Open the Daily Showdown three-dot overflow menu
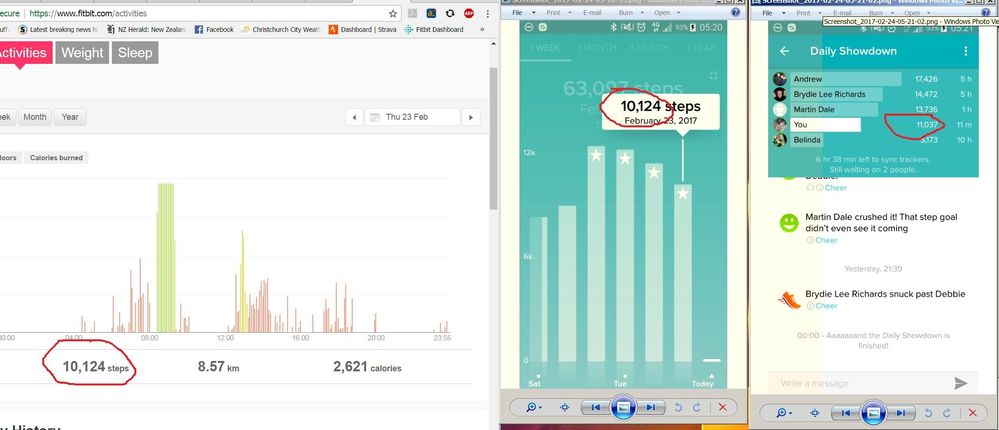This screenshot has height=430, width=999. coord(966,51)
